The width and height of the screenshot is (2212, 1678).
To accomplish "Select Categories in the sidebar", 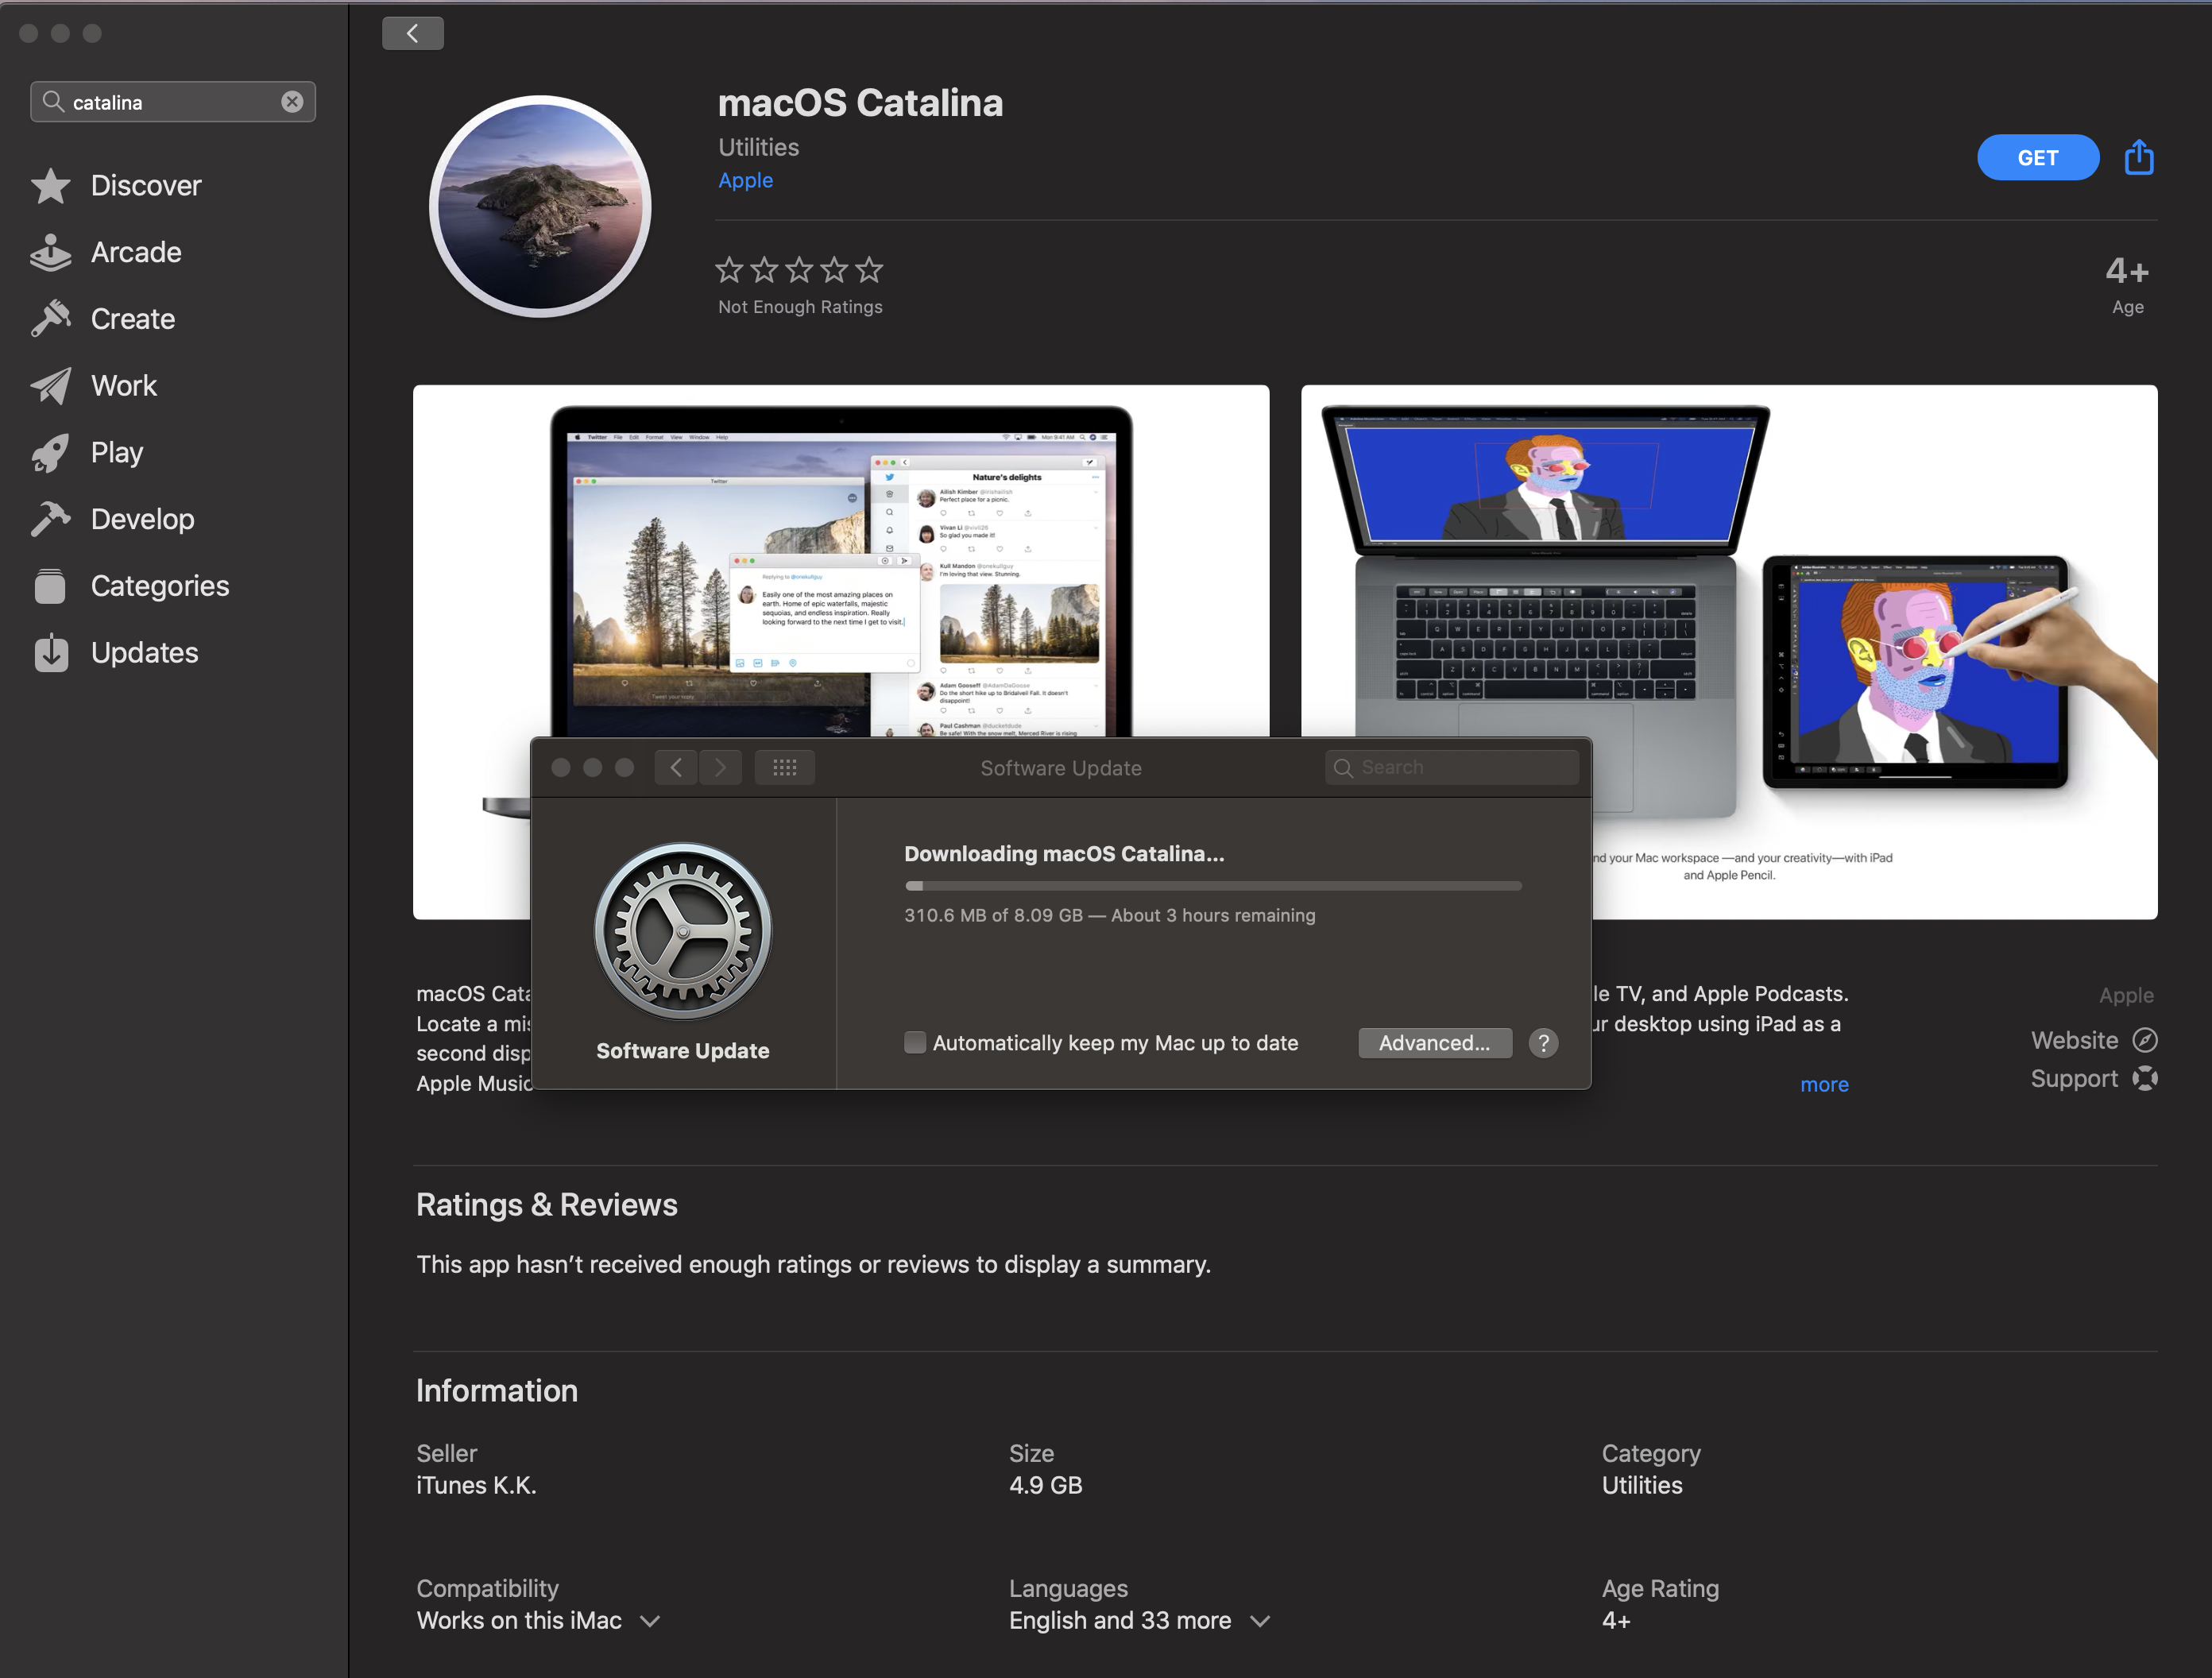I will (159, 585).
